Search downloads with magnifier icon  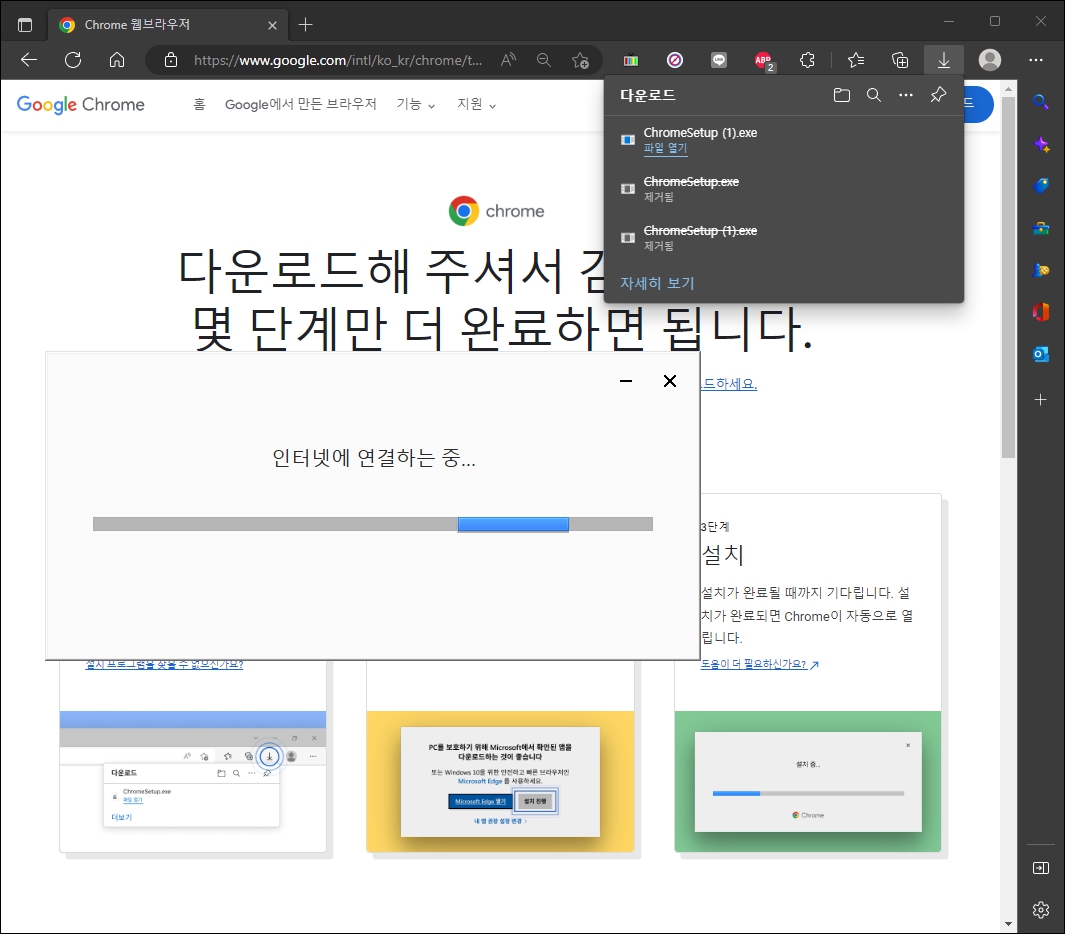[x=874, y=95]
